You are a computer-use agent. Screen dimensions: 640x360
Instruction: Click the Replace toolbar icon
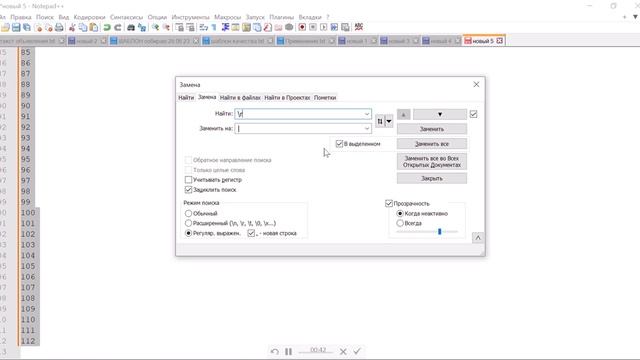coord(141,27)
